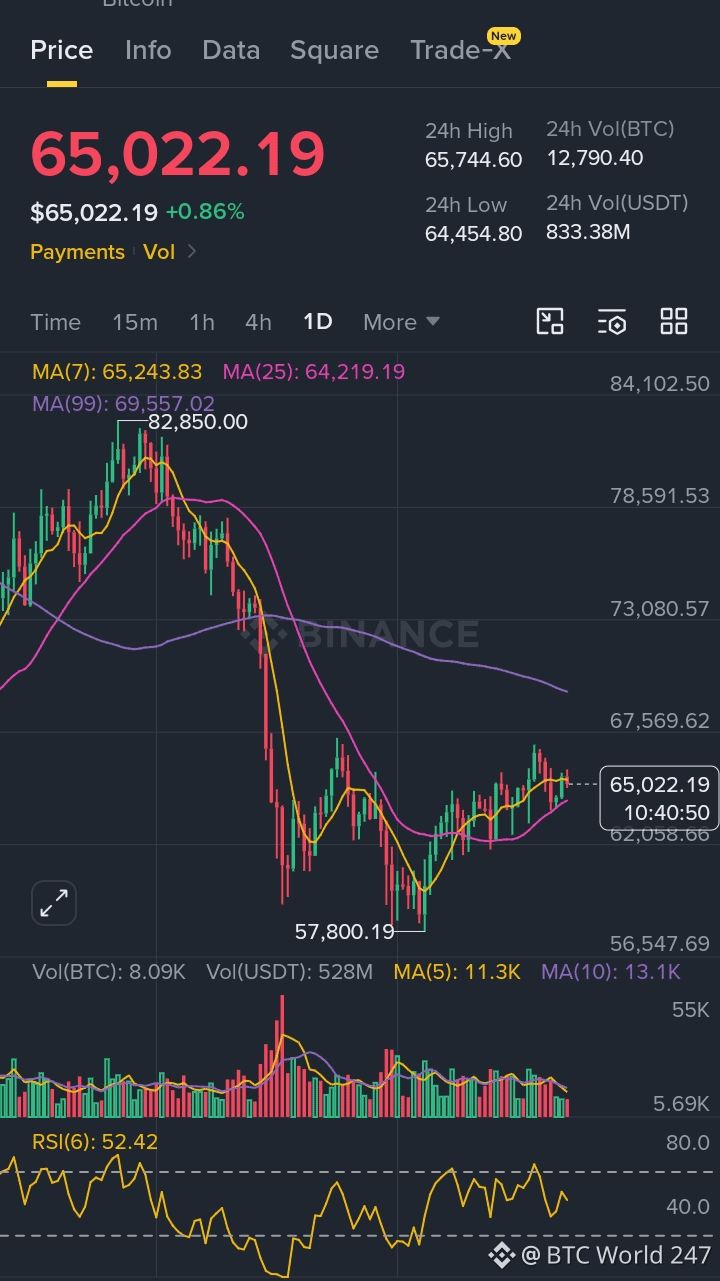Switch to the Trade-X tab

point(461,50)
